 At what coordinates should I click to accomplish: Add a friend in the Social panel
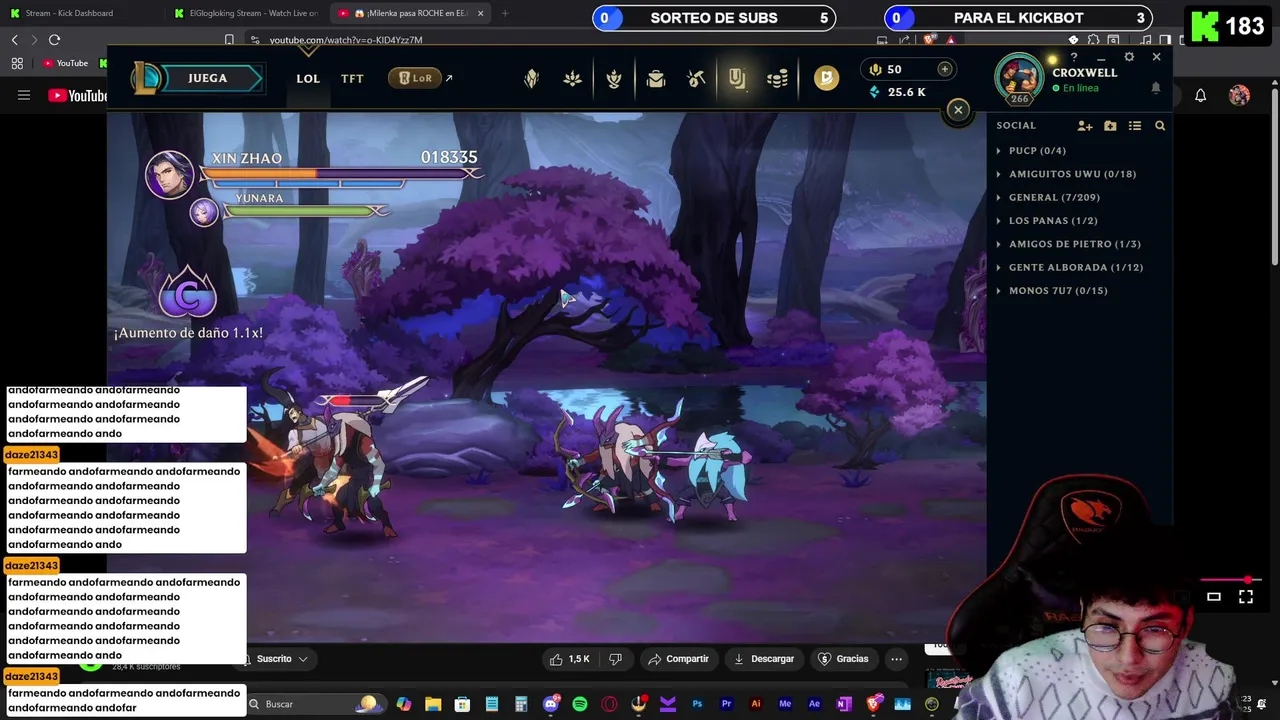[1085, 126]
